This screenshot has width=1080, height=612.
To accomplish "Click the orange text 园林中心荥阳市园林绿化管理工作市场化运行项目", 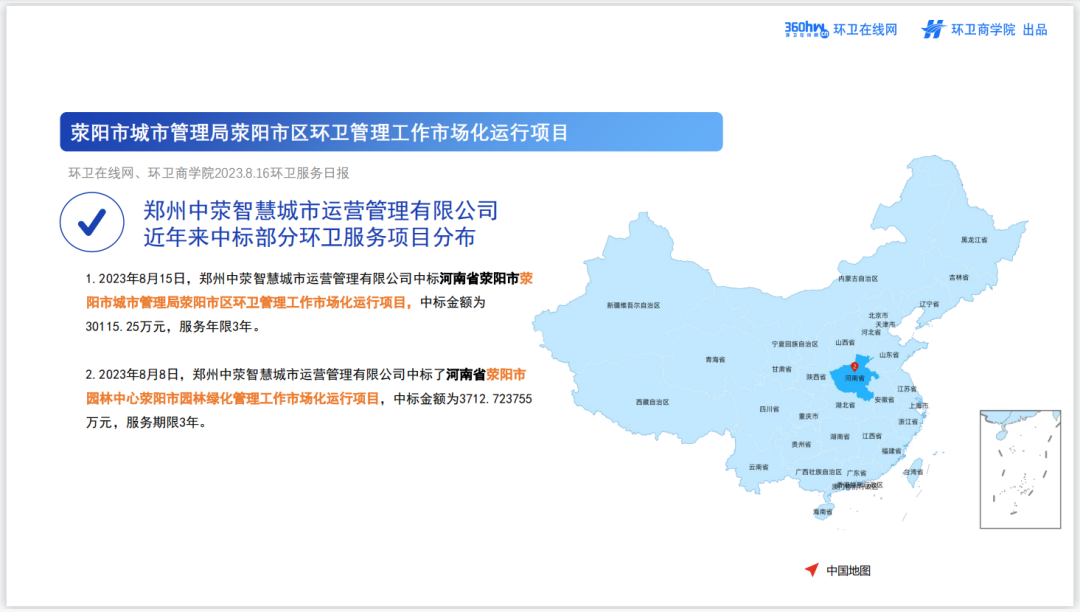I will tap(233, 399).
